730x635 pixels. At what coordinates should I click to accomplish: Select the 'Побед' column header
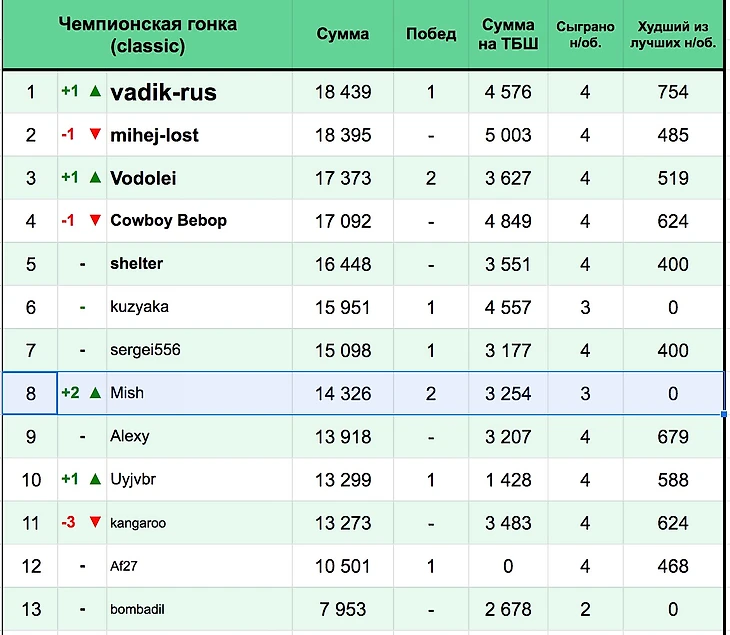click(431, 34)
